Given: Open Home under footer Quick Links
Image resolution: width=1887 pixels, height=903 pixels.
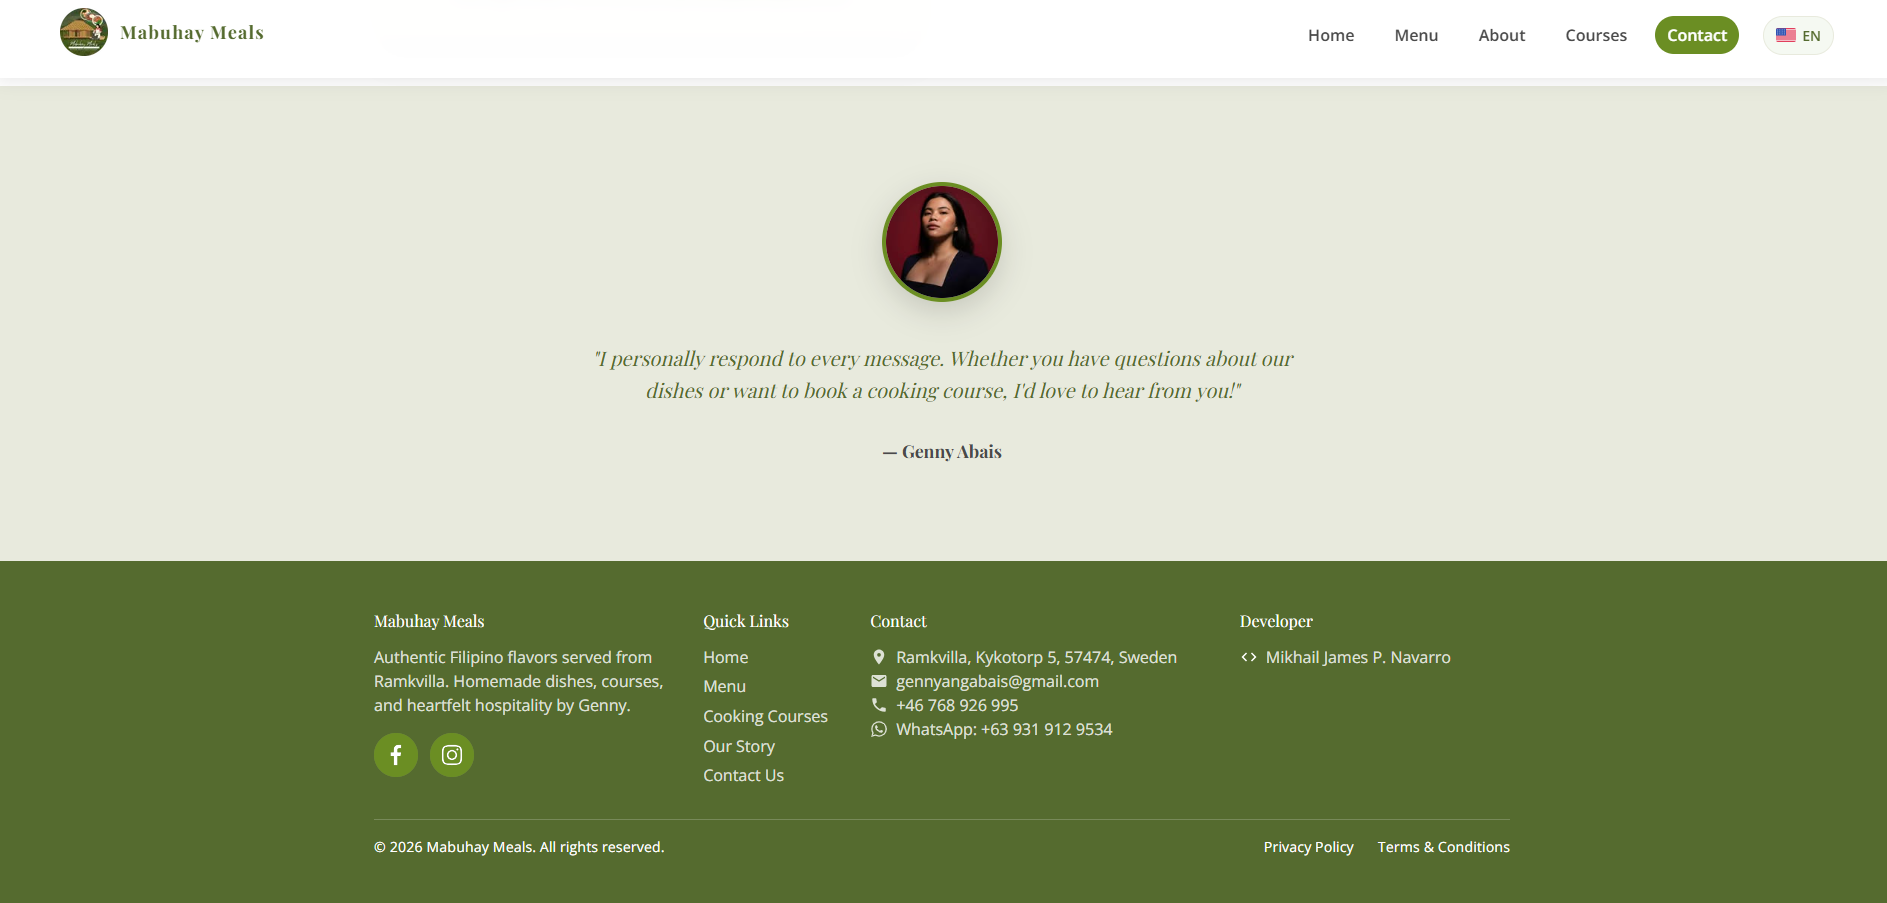Looking at the screenshot, I should pos(726,657).
